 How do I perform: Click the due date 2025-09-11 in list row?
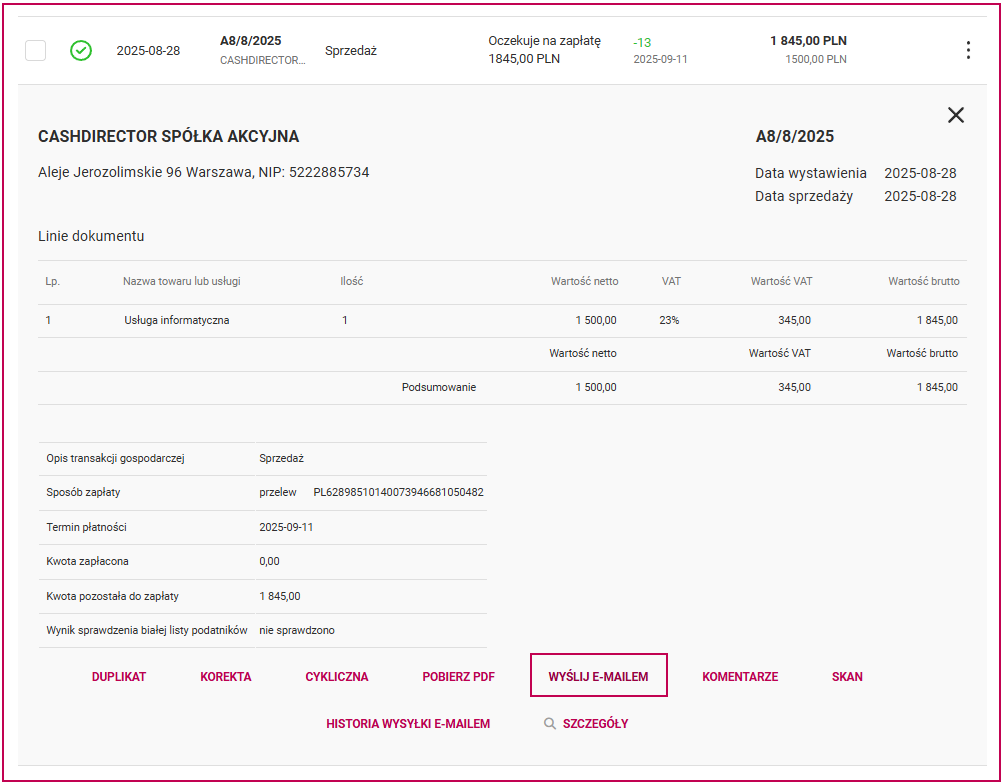[x=660, y=59]
